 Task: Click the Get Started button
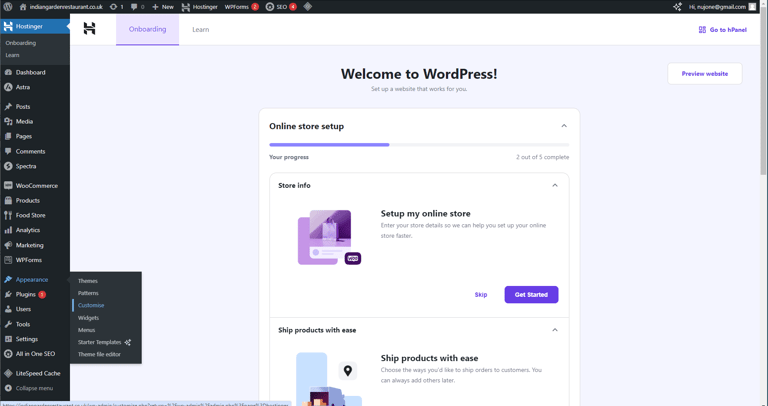point(531,295)
